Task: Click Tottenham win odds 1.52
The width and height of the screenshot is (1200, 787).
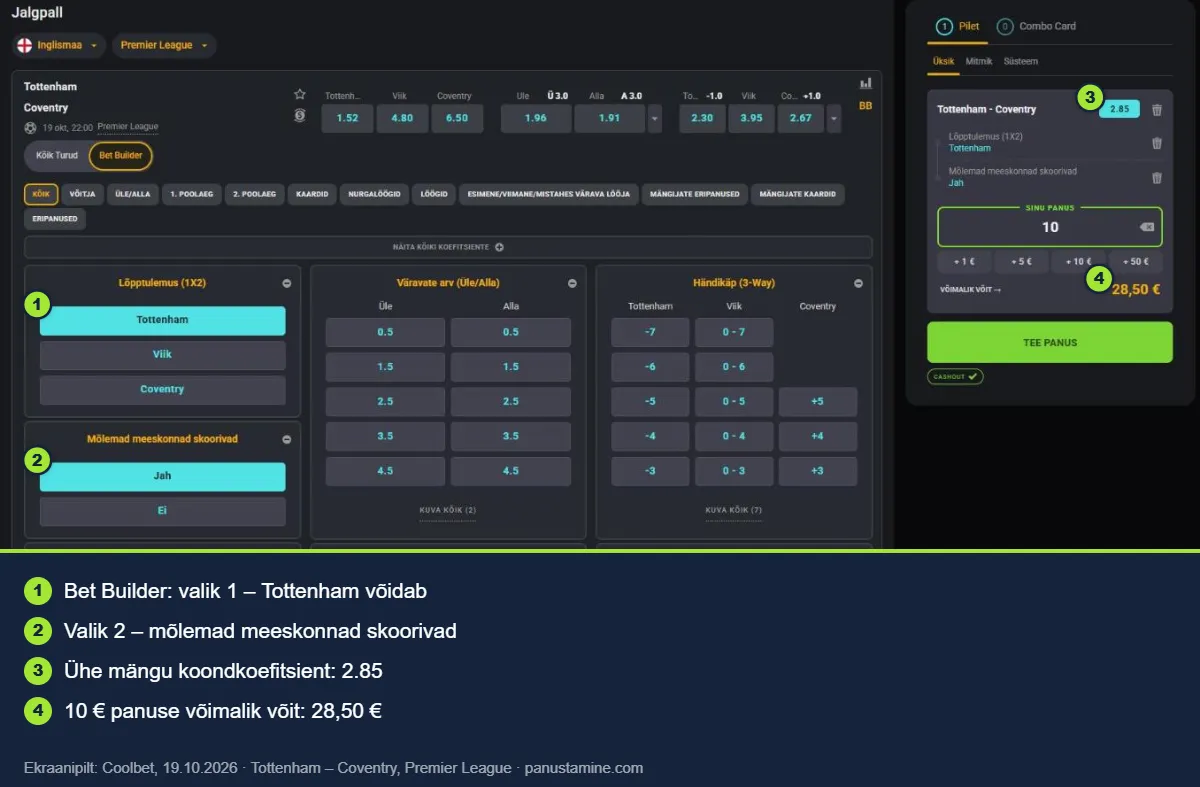Action: (x=347, y=119)
